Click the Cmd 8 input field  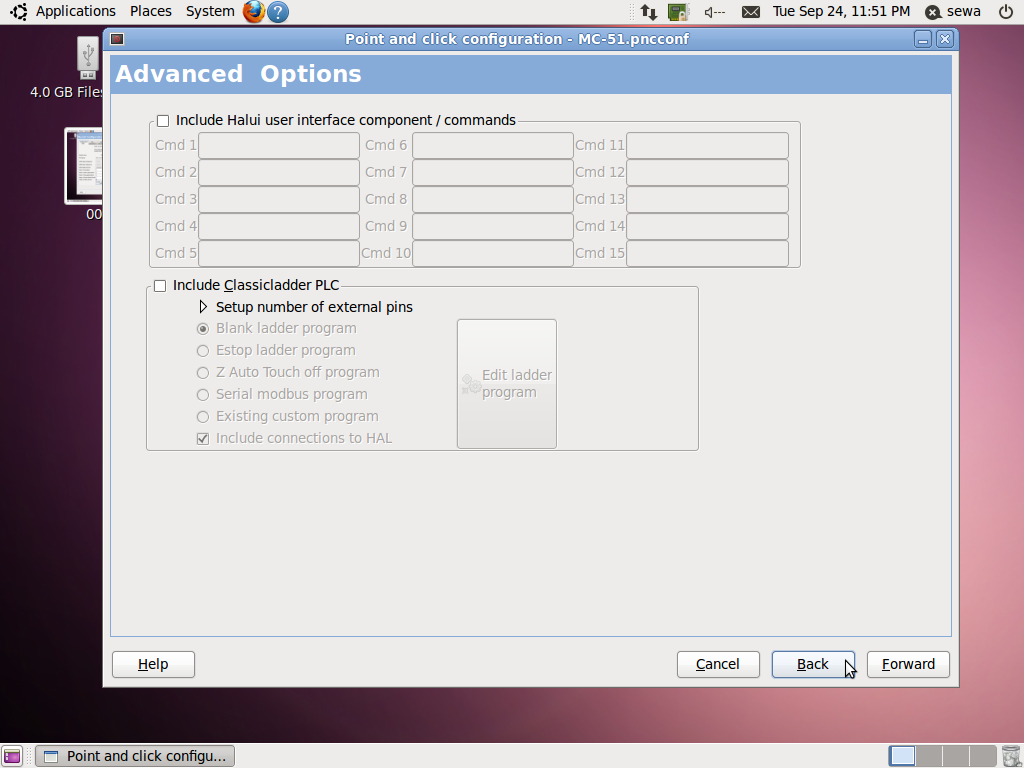click(493, 199)
